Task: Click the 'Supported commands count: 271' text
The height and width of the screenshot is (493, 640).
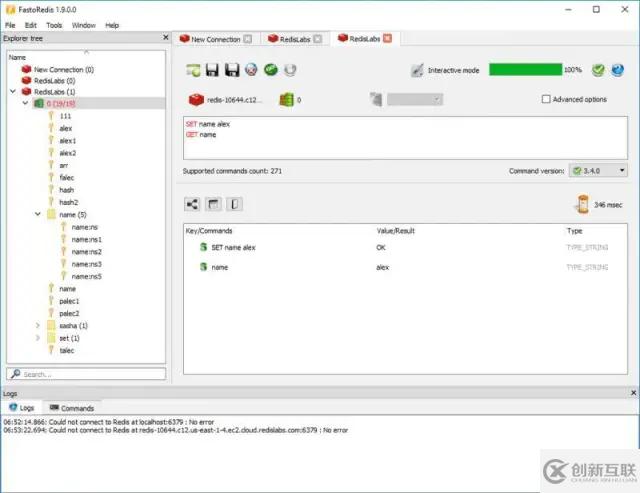Action: point(232,171)
